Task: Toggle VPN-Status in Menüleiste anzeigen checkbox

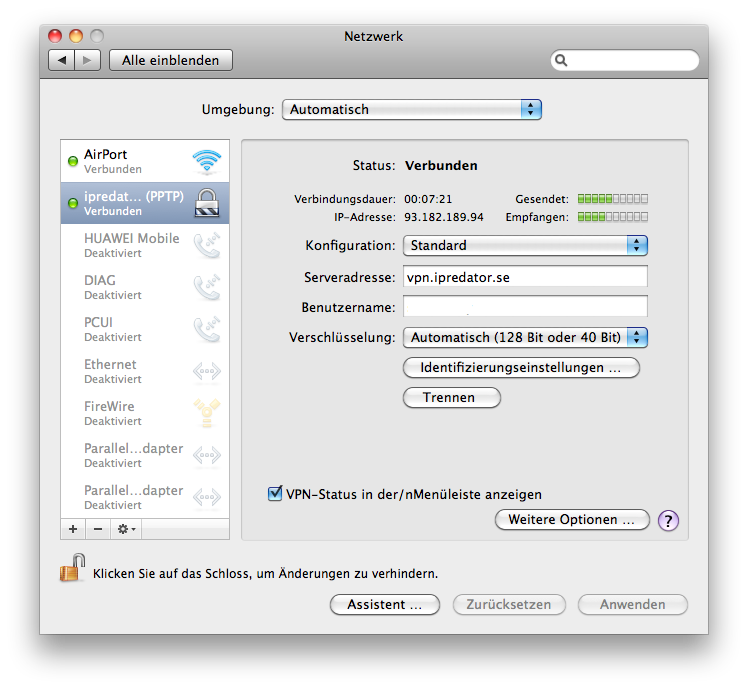Action: click(x=275, y=493)
